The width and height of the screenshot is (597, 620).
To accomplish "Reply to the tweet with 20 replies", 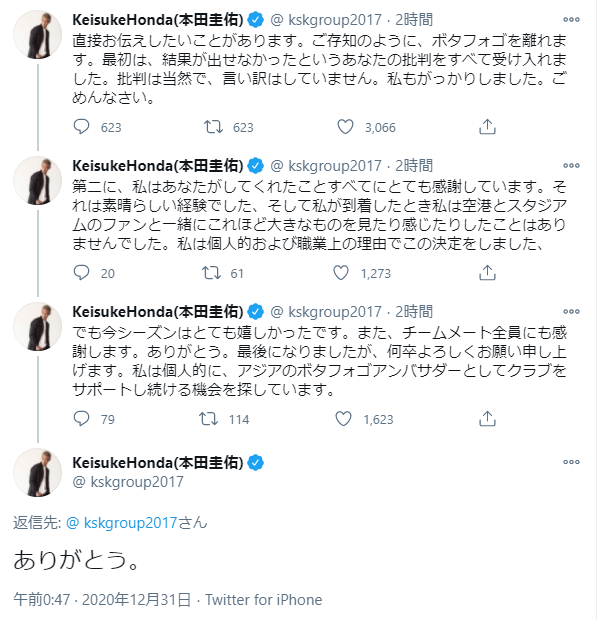I will [81, 273].
